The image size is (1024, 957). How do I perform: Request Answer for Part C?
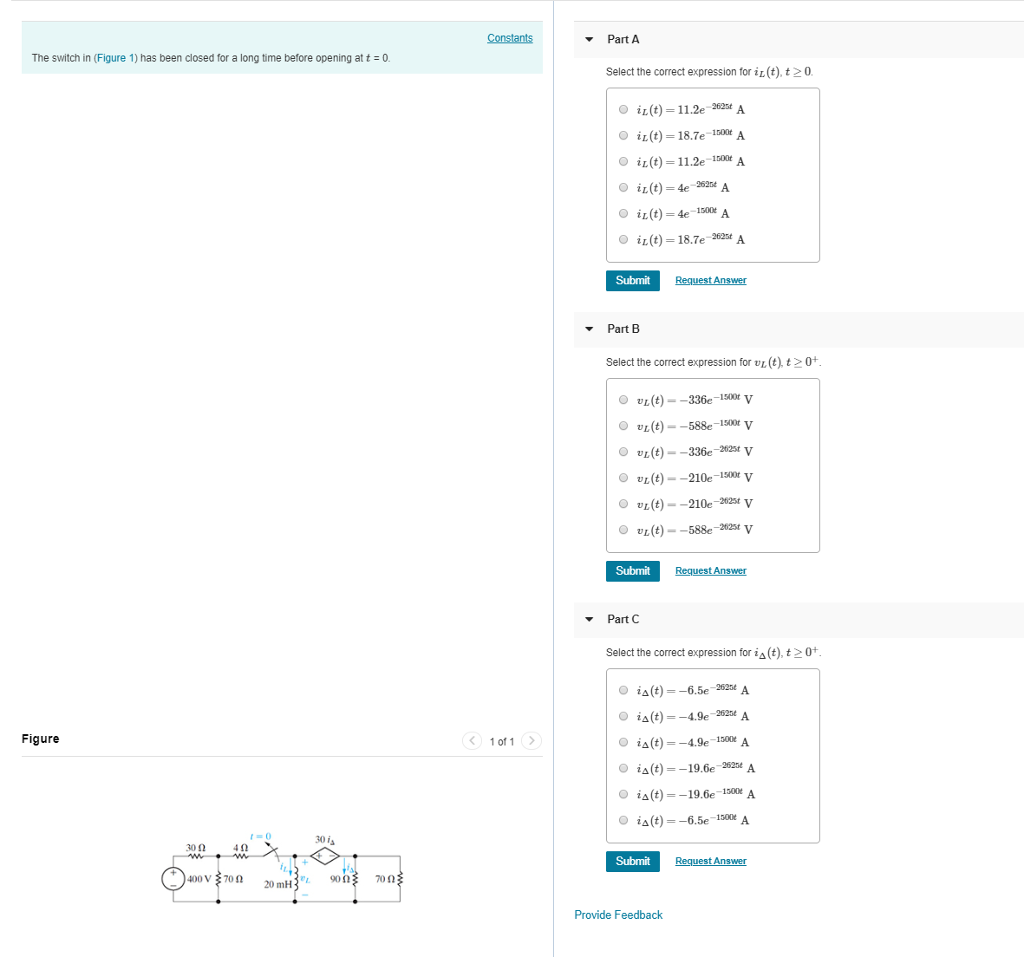[x=711, y=861]
